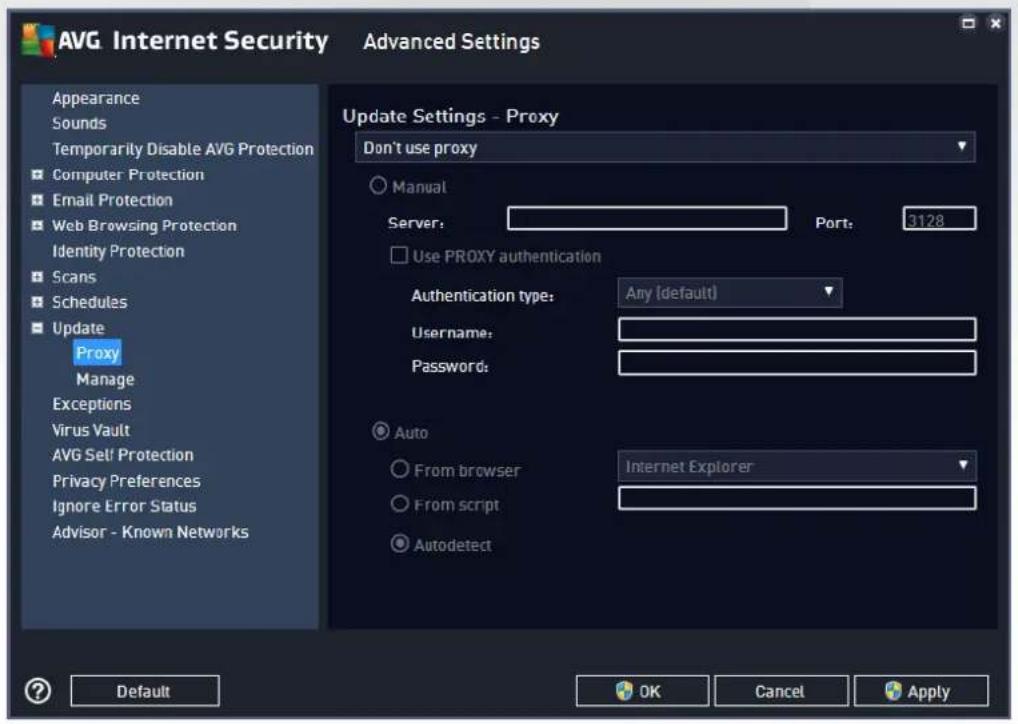Expand the Computer Protection tree node
1018x724 pixels.
(38, 175)
